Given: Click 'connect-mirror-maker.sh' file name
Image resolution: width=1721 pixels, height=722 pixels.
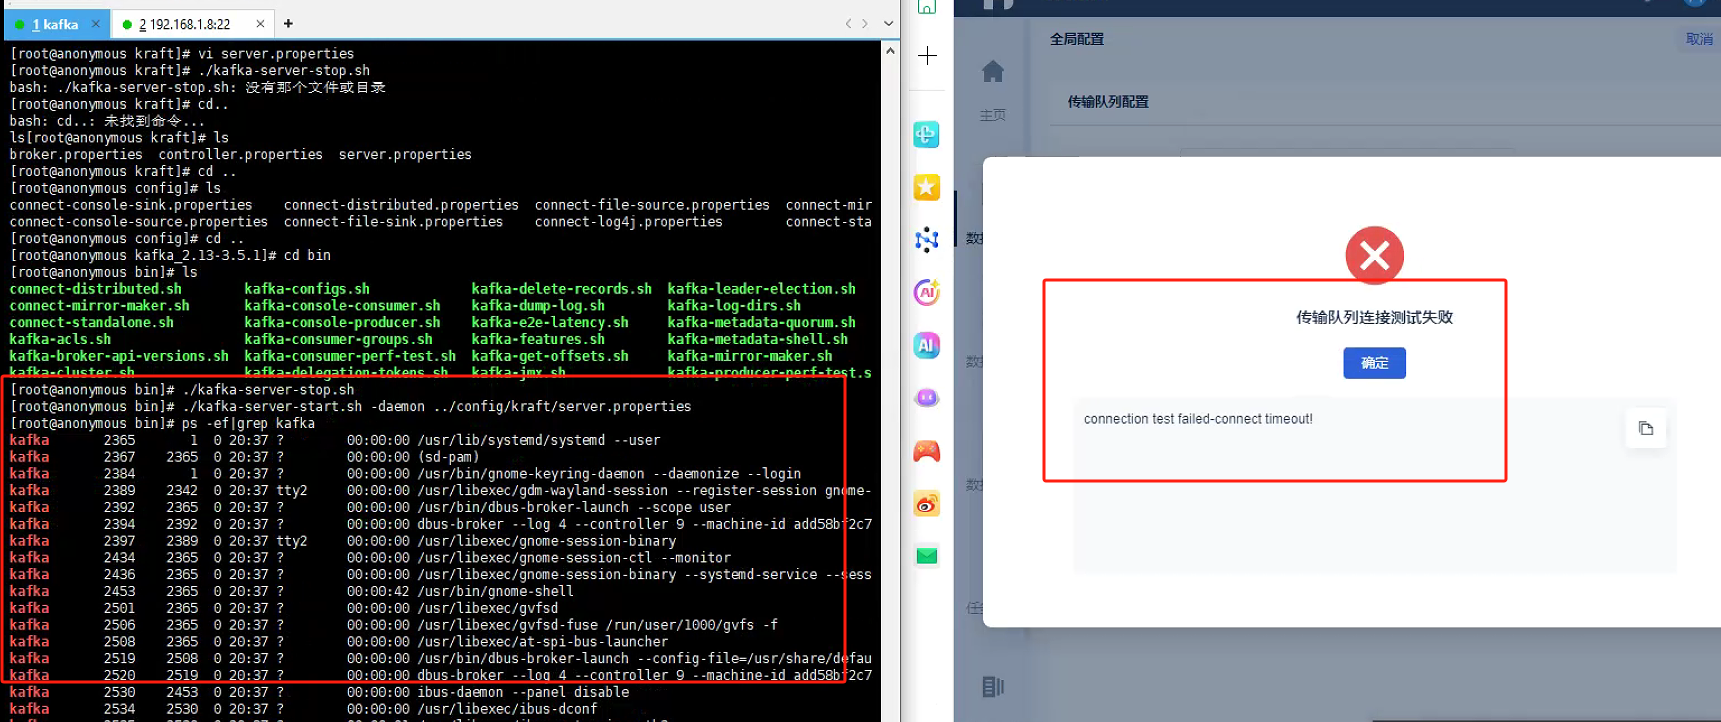Looking at the screenshot, I should click(100, 306).
